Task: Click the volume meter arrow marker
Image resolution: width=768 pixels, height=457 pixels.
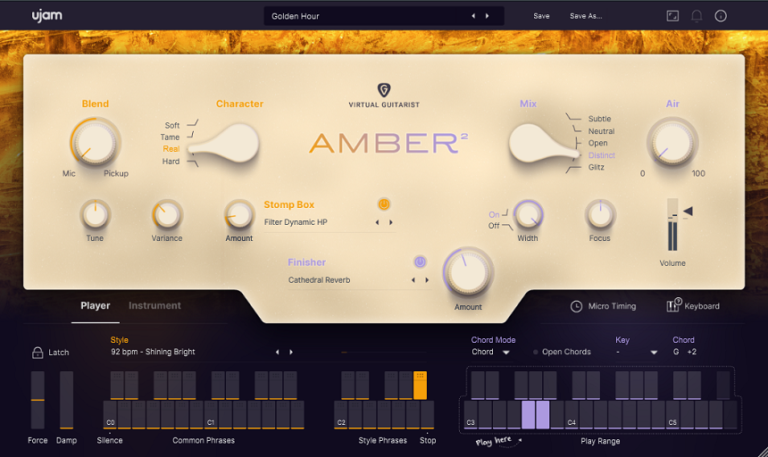Action: pyautogui.click(x=688, y=211)
